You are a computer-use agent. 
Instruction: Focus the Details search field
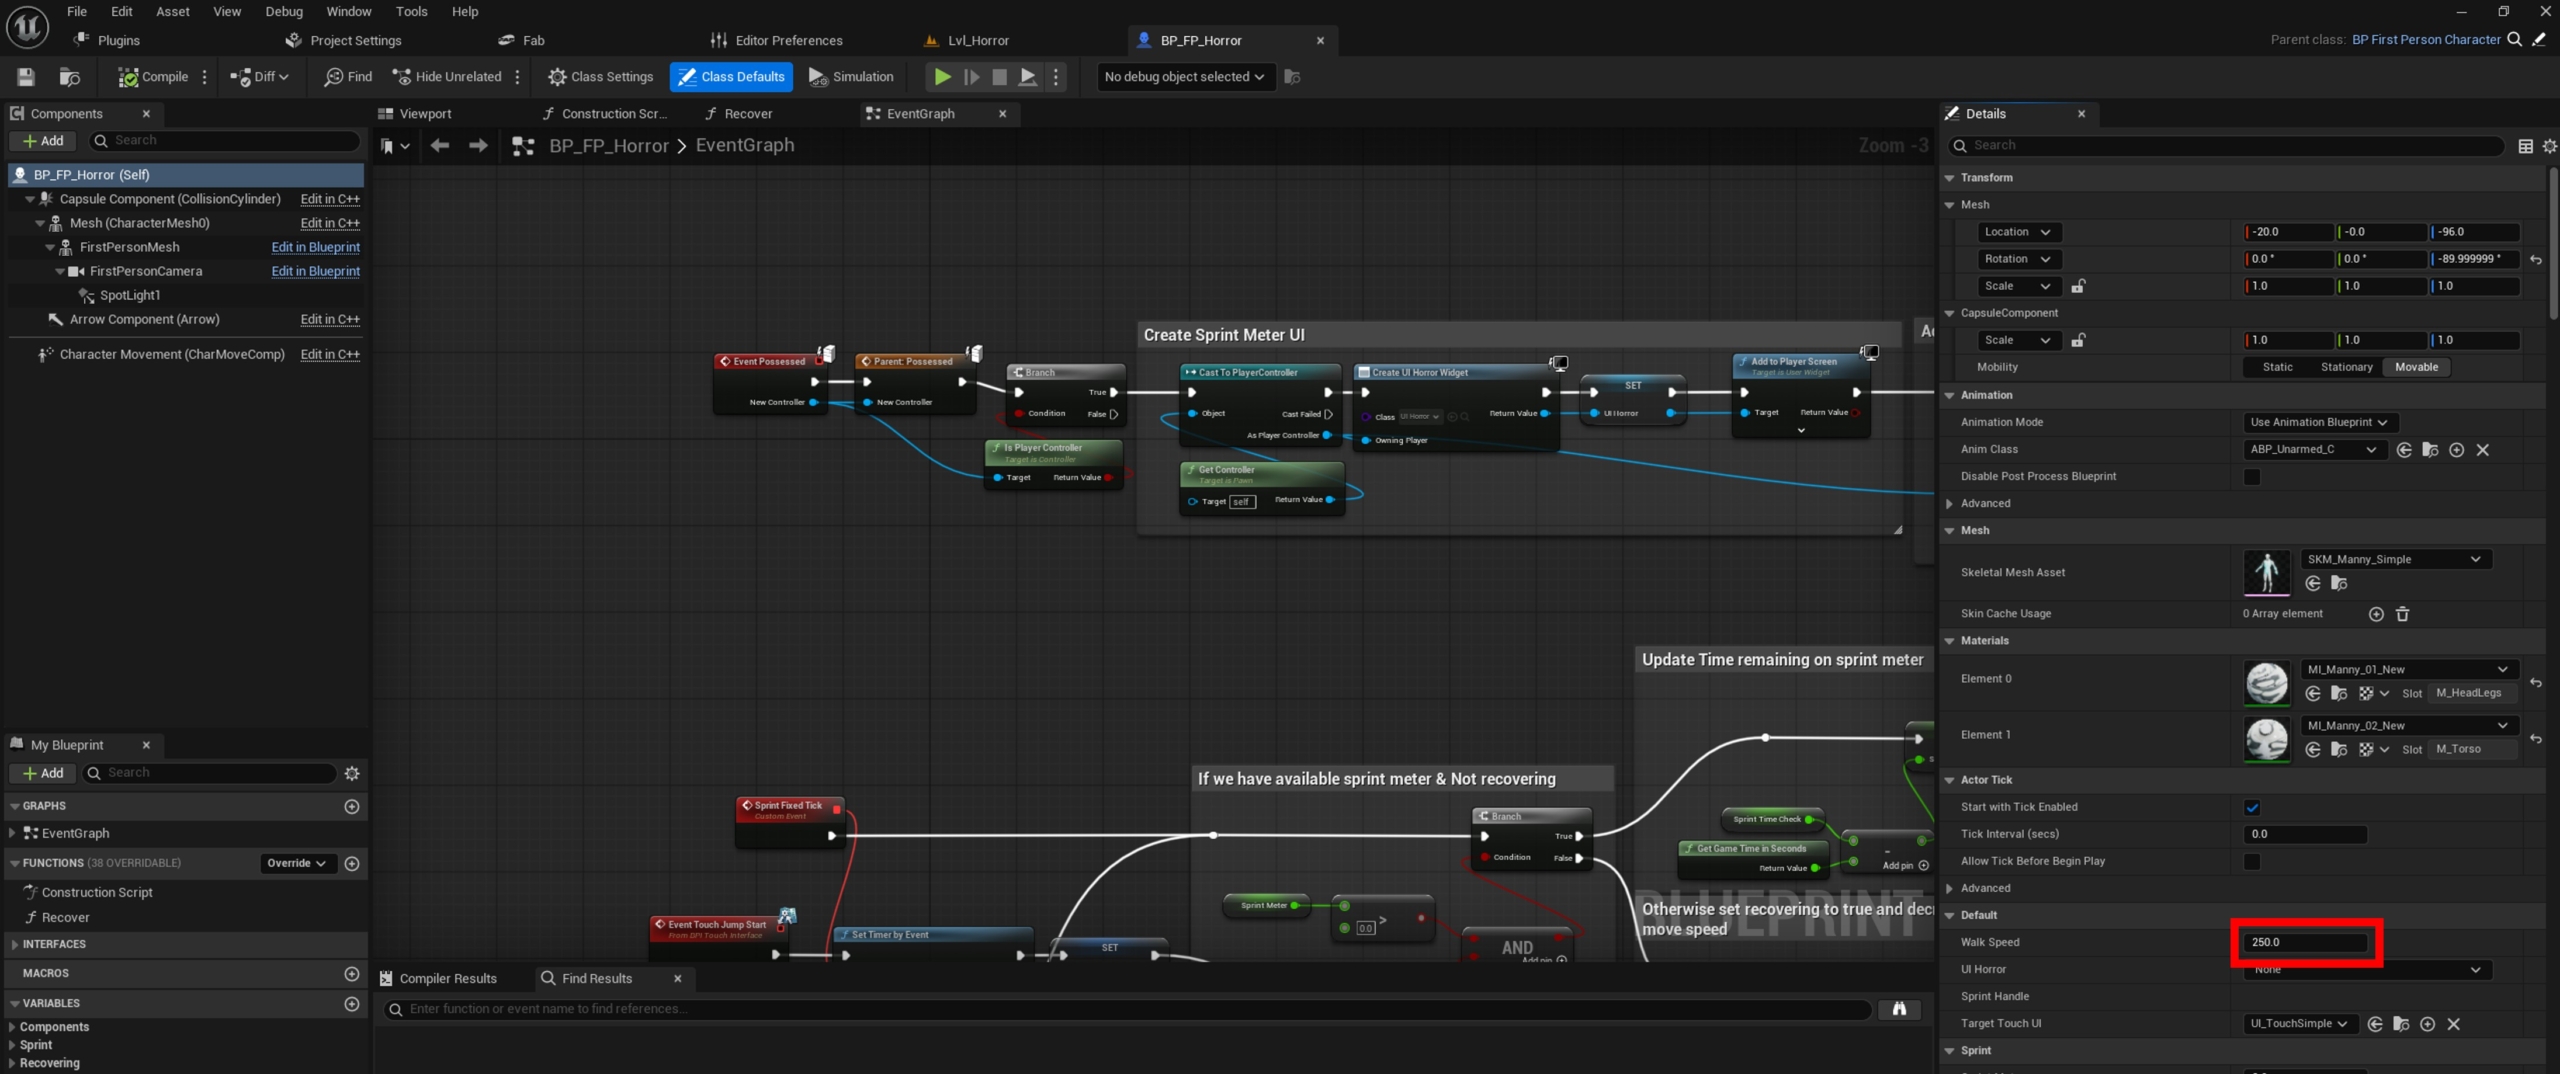(x=2227, y=146)
